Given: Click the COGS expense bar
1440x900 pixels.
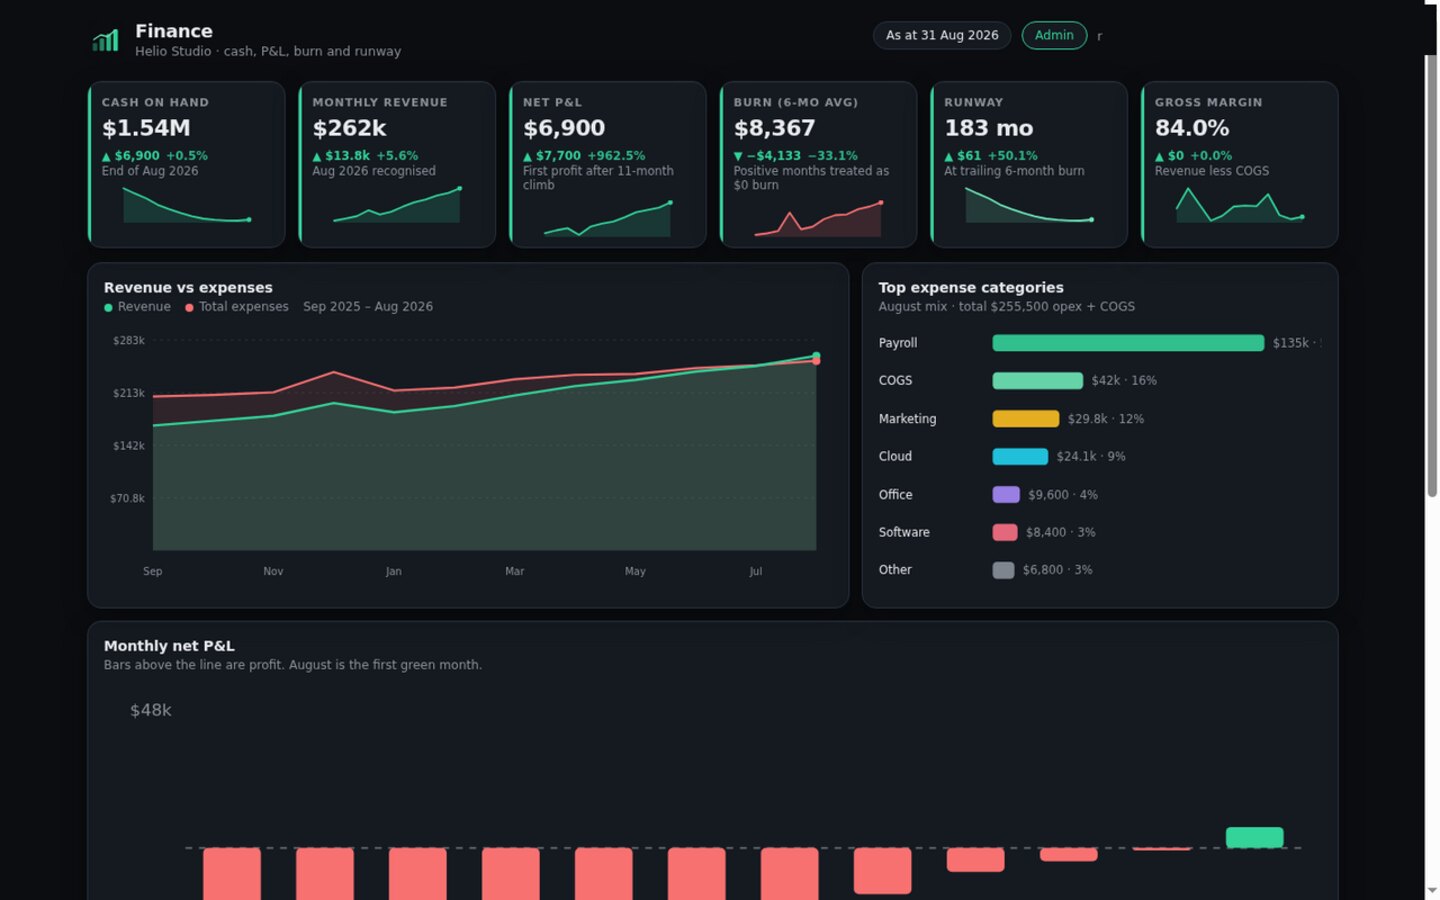Looking at the screenshot, I should (1037, 381).
